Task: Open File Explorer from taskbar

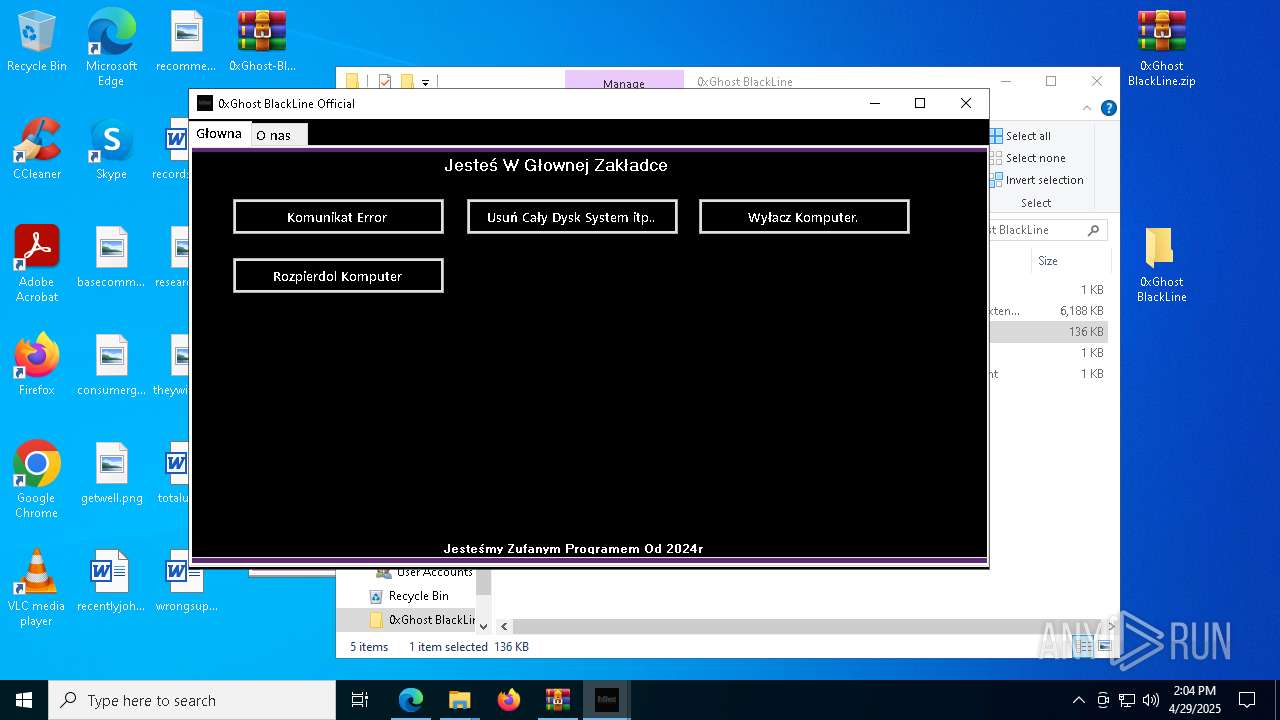Action: [x=460, y=700]
